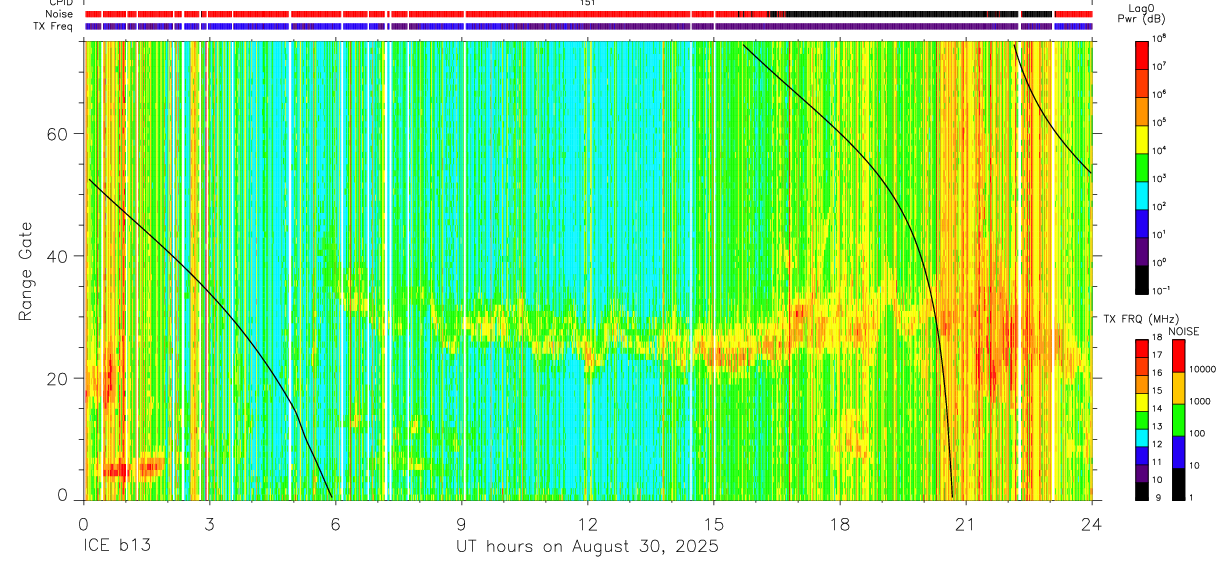Click the black section of the Noise strip near hour 18
The image size is (1228, 567).
[900, 14]
